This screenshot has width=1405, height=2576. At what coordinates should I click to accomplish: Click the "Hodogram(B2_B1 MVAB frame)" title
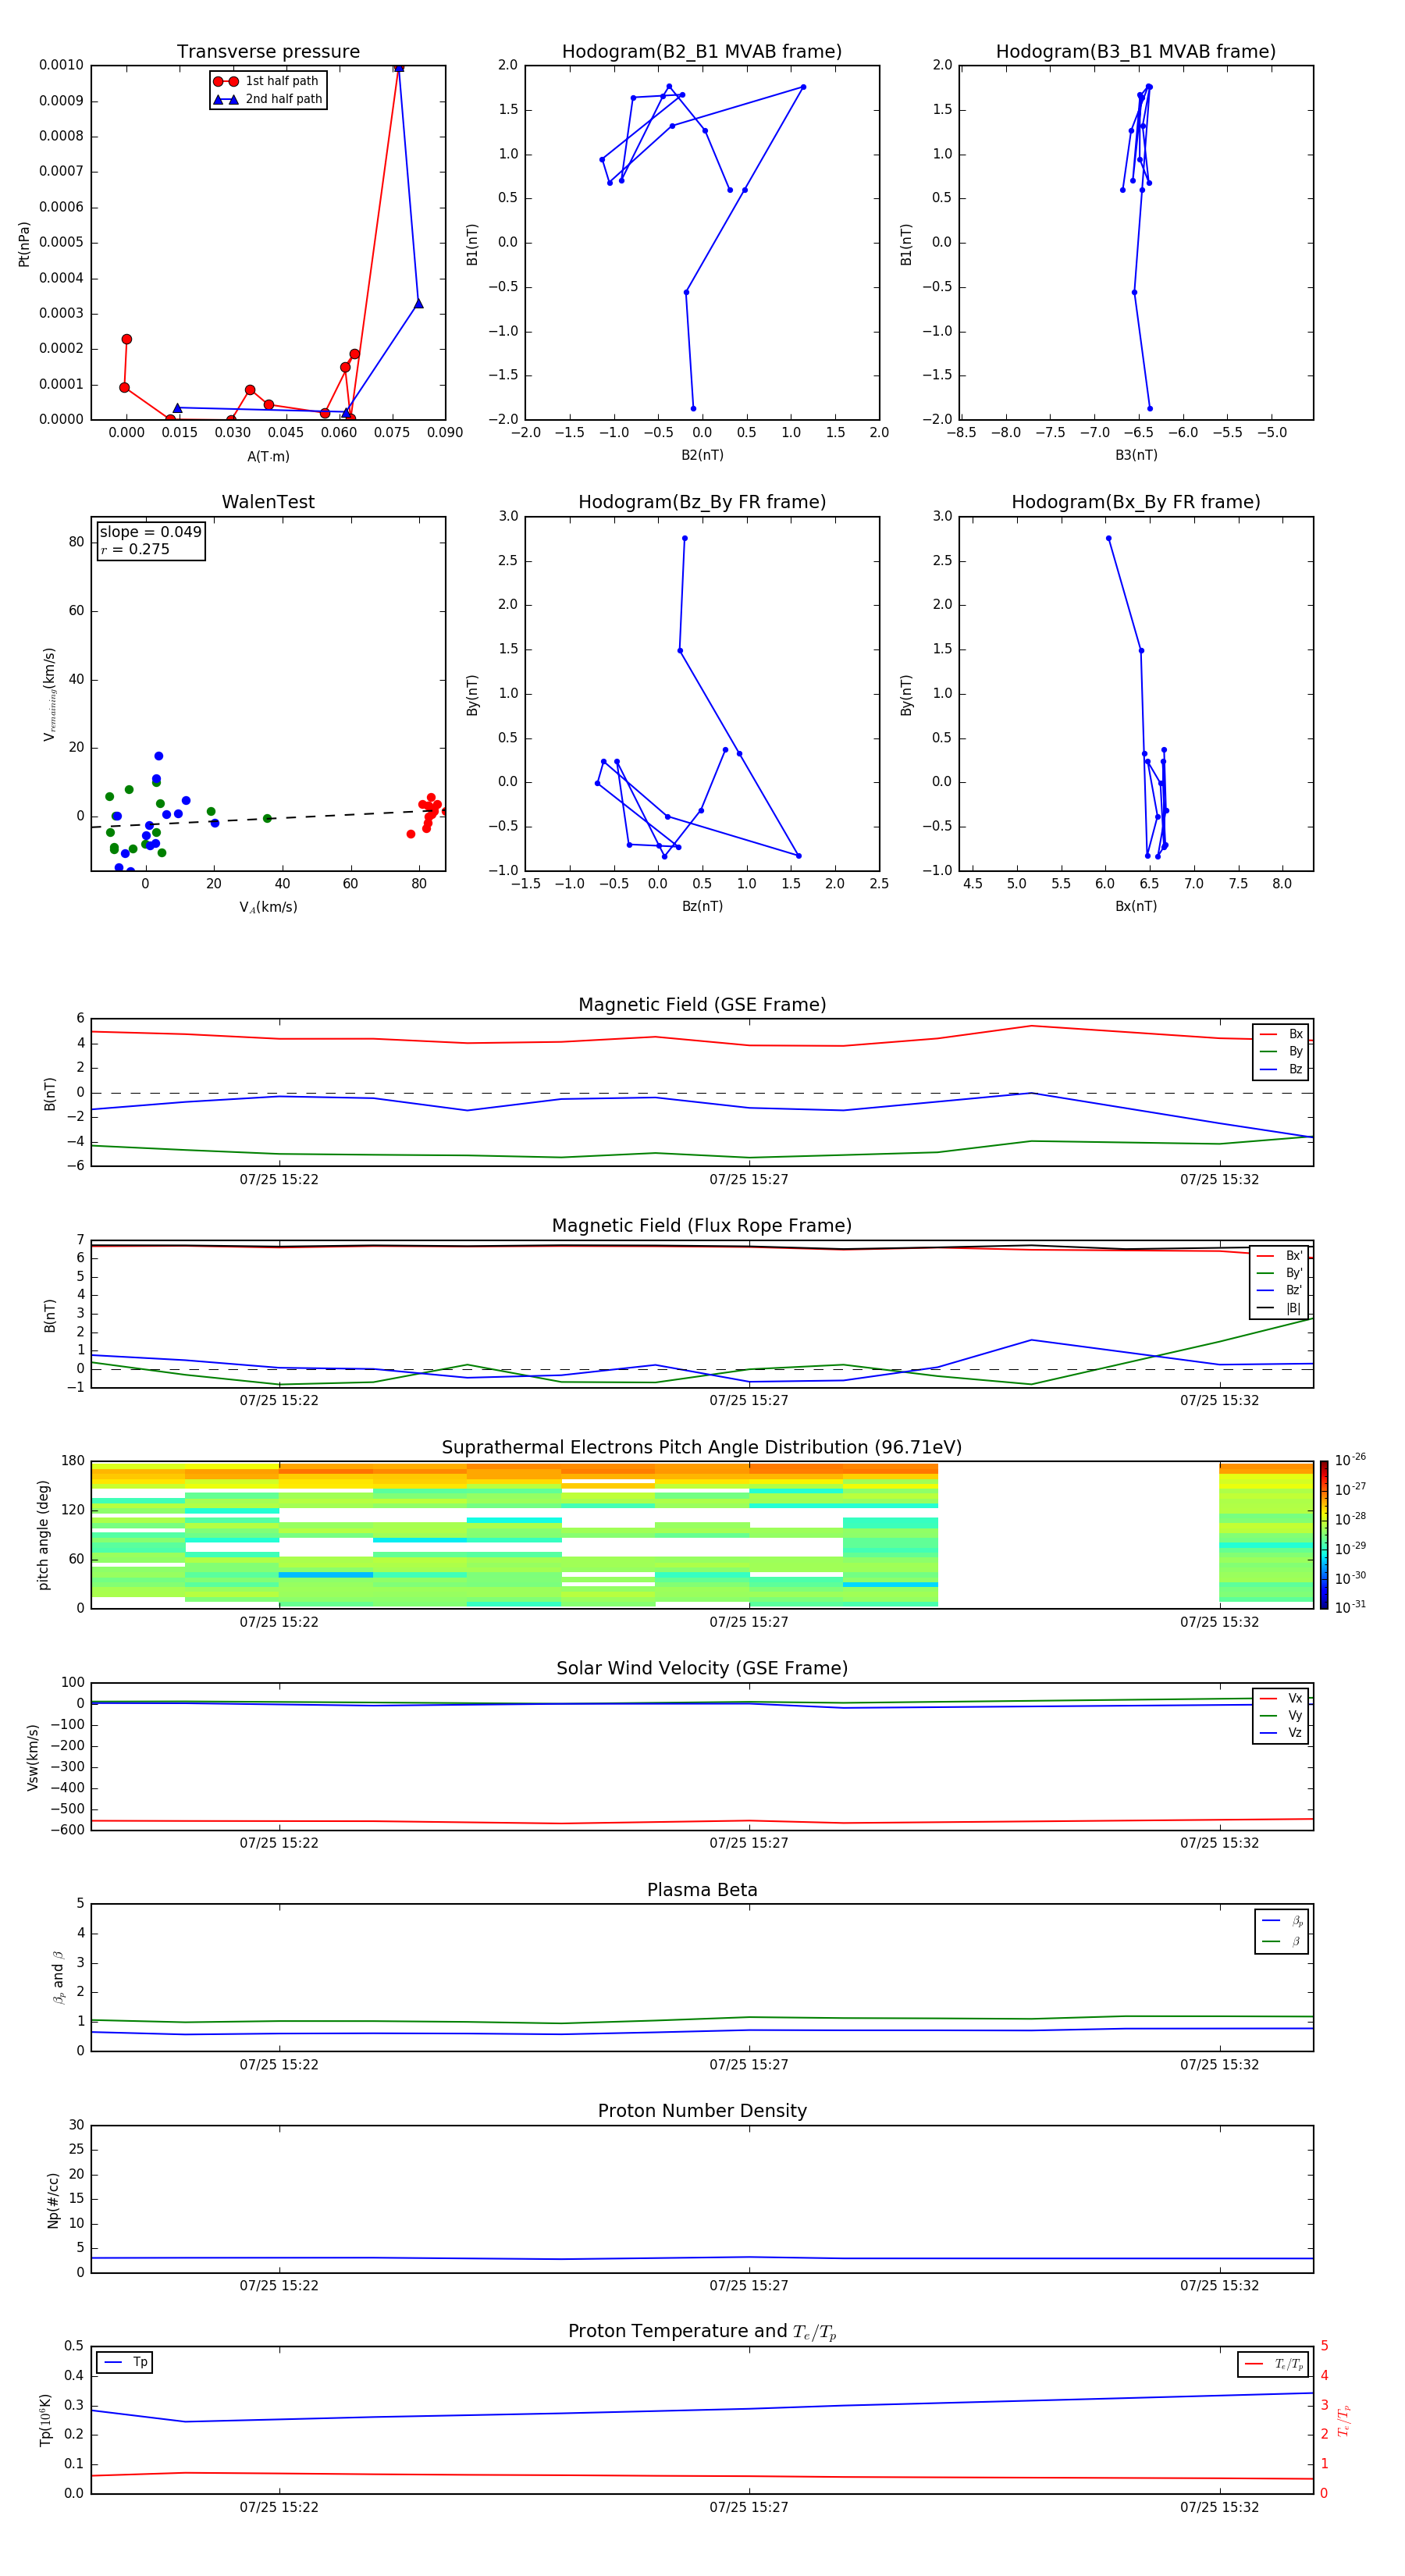[x=702, y=51]
